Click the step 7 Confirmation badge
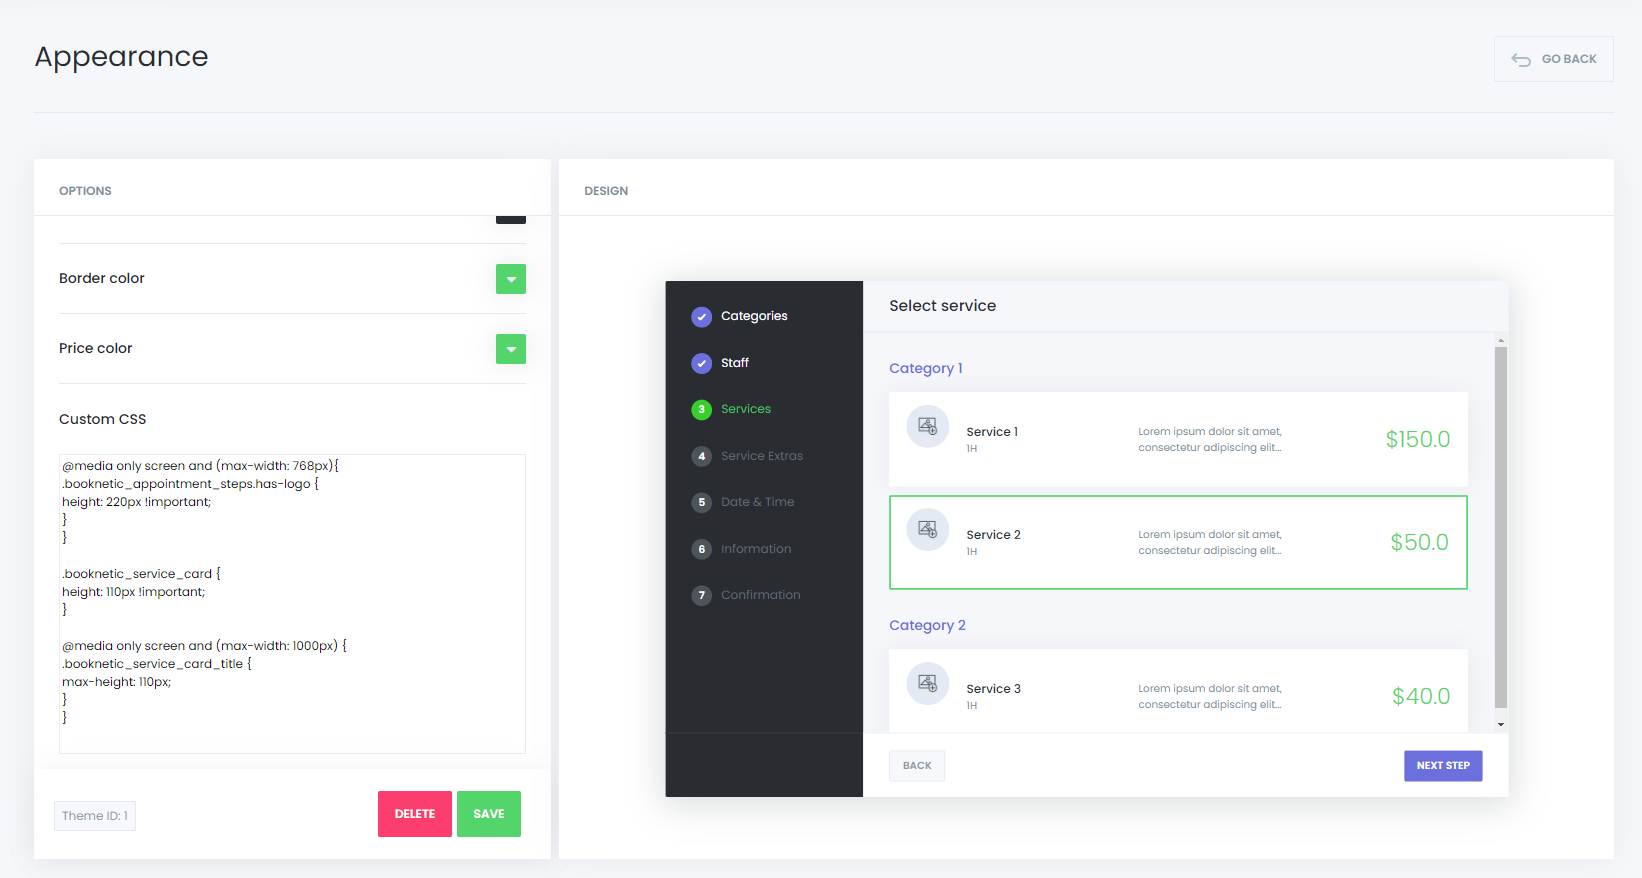Image resolution: width=1642 pixels, height=878 pixels. 702,596
